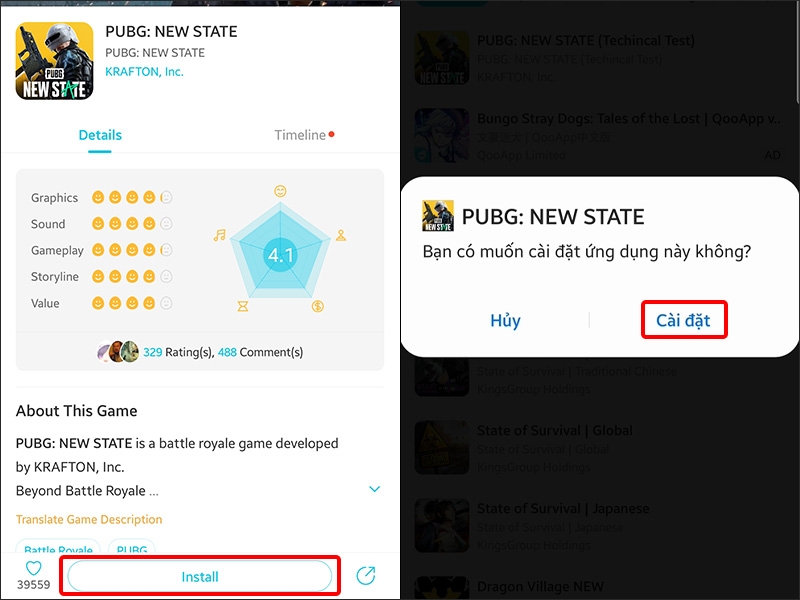Confirm installation with the Cài đặt button

point(684,321)
